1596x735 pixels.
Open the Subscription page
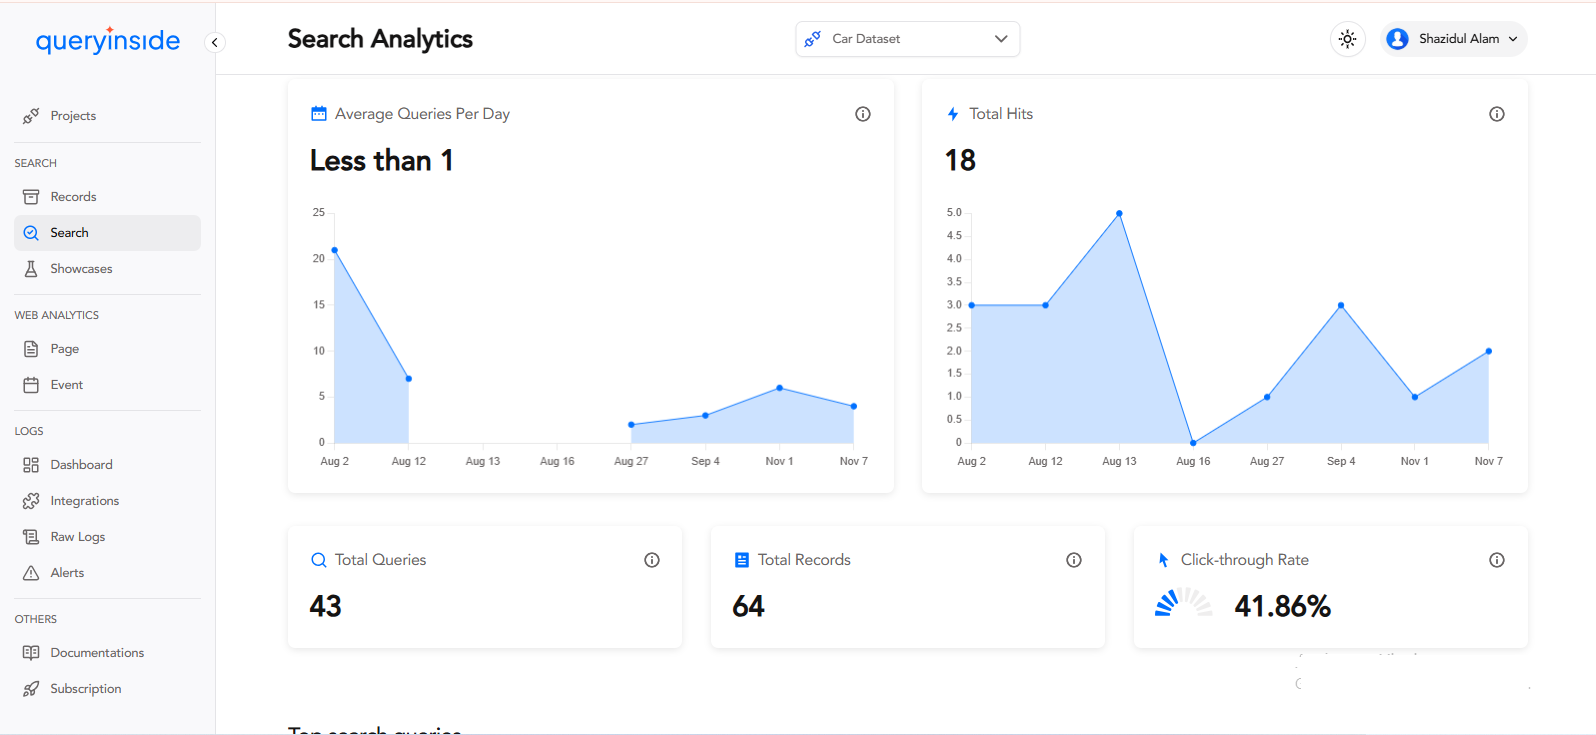click(85, 689)
